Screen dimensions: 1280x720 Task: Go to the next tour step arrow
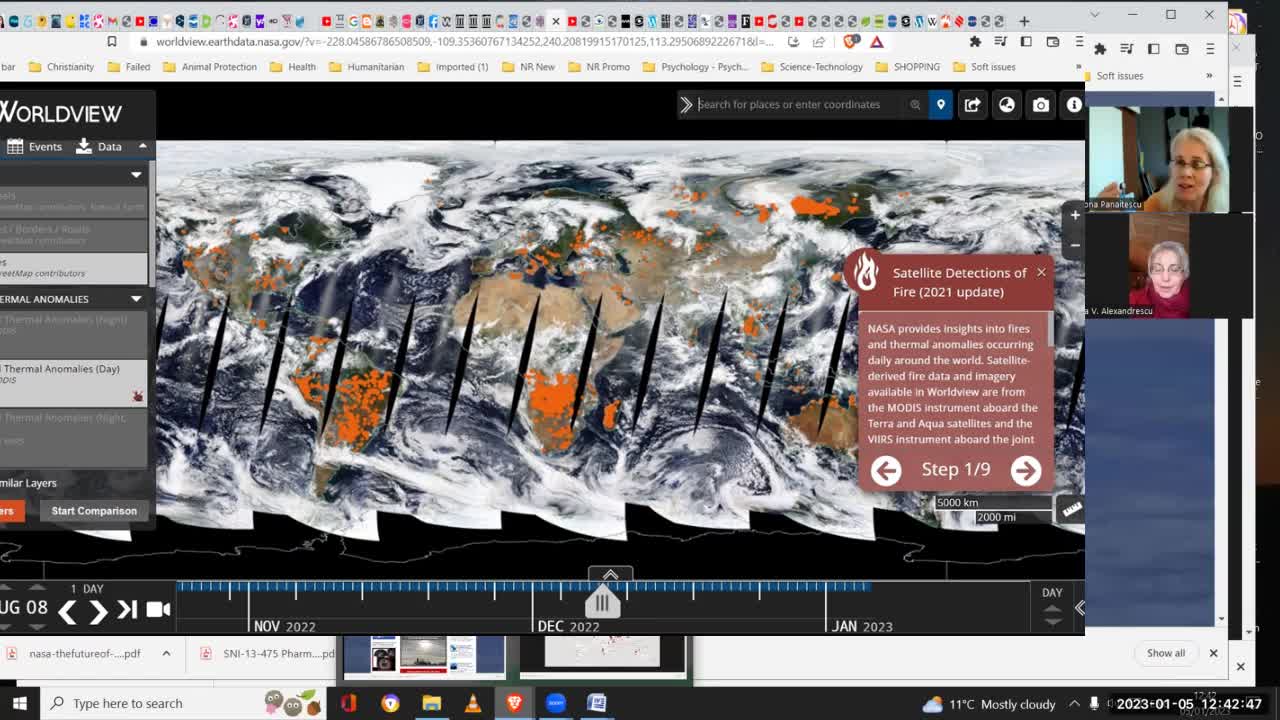click(x=1025, y=470)
